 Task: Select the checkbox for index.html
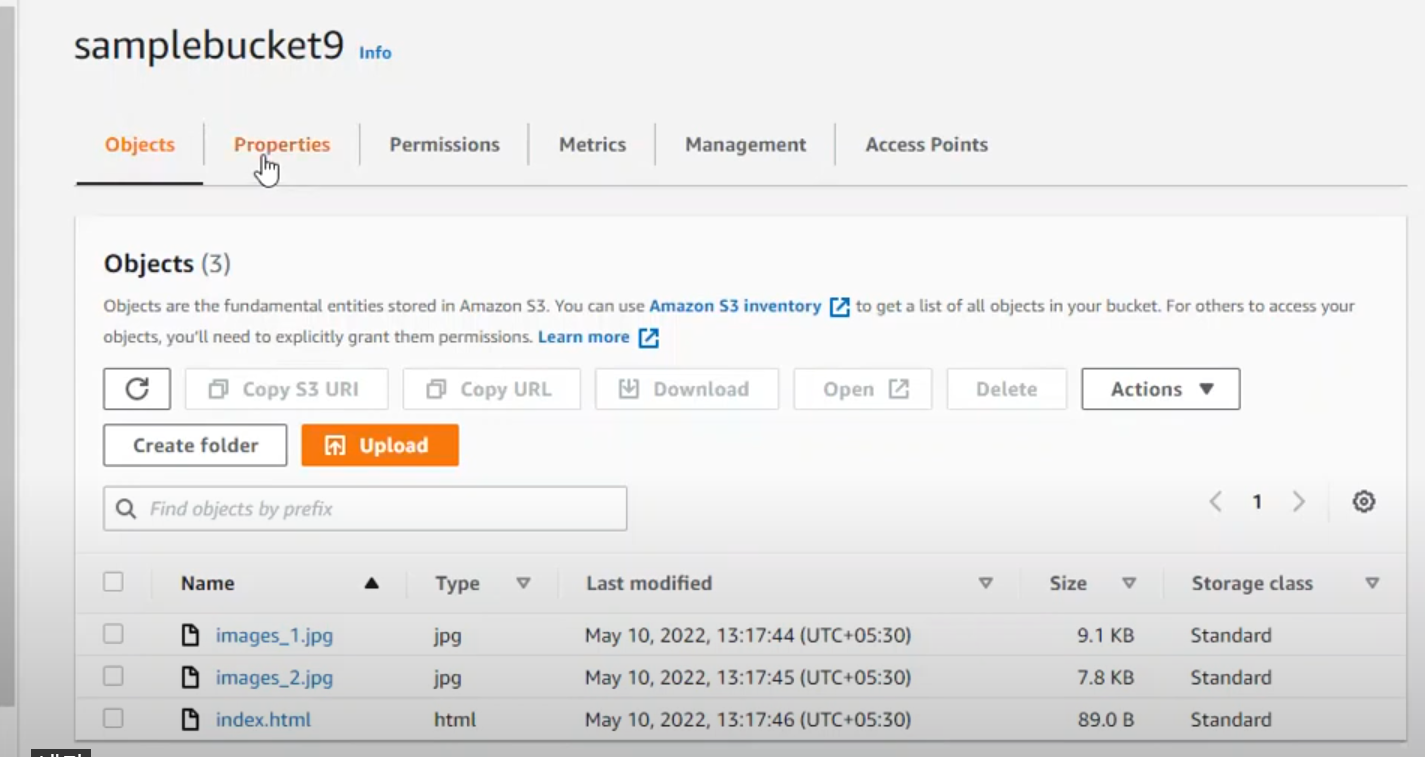pyautogui.click(x=113, y=718)
